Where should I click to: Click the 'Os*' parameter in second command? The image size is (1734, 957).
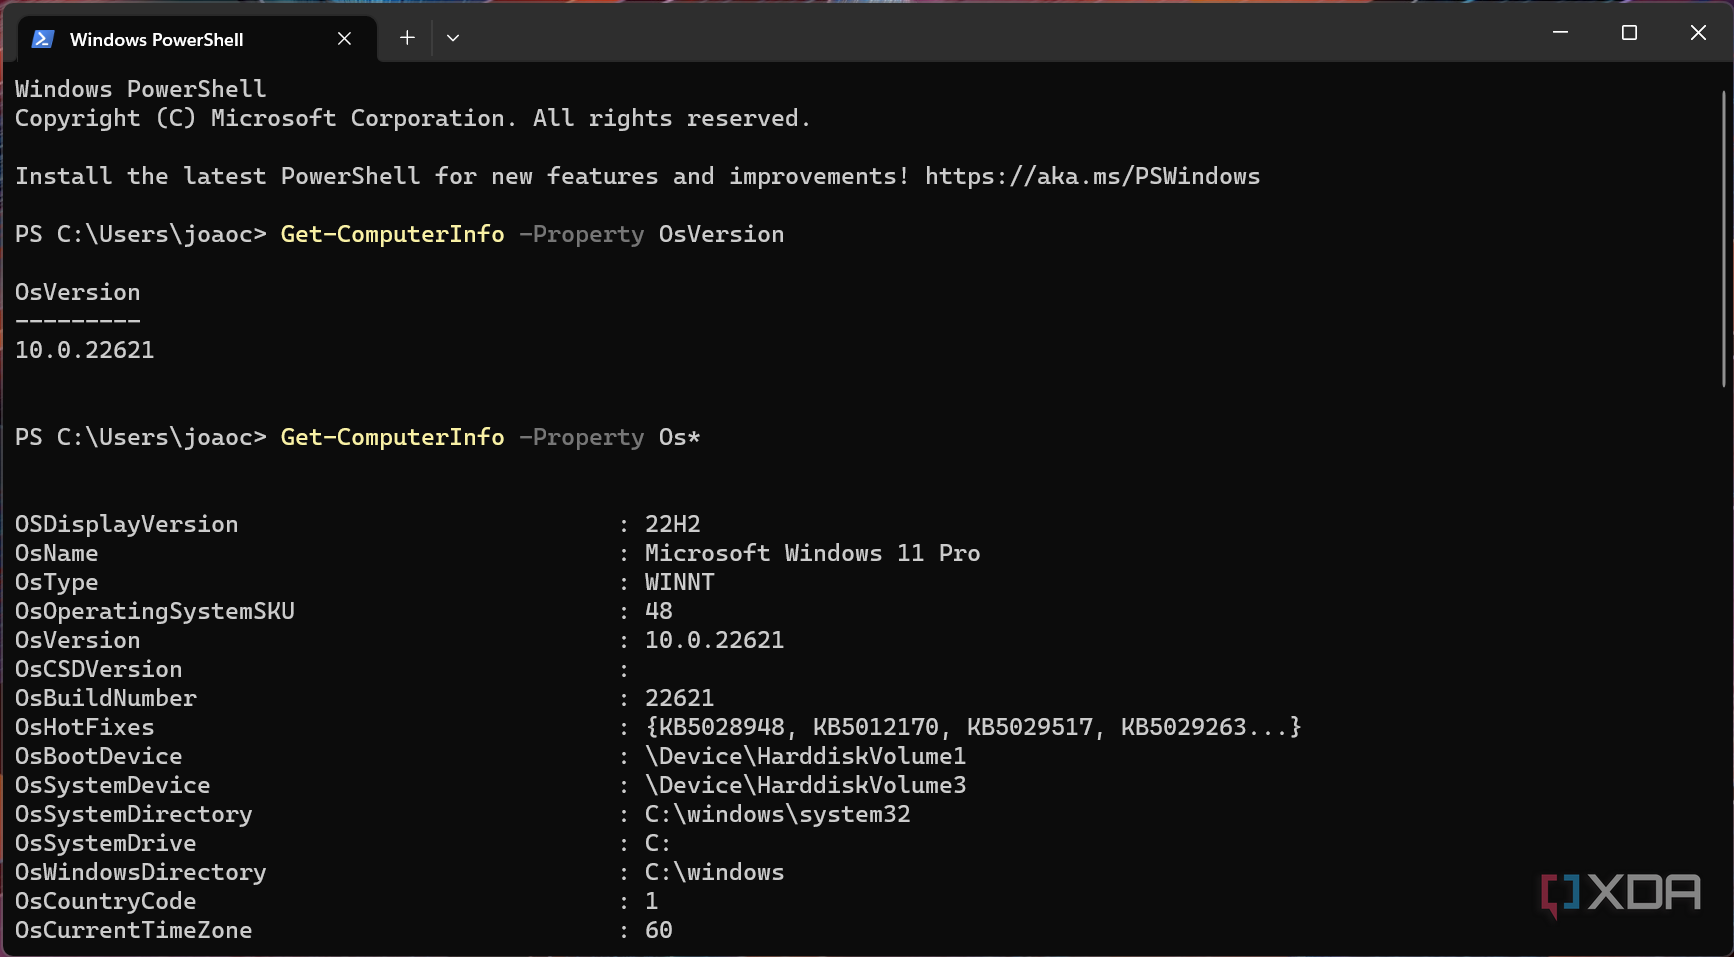click(x=679, y=437)
